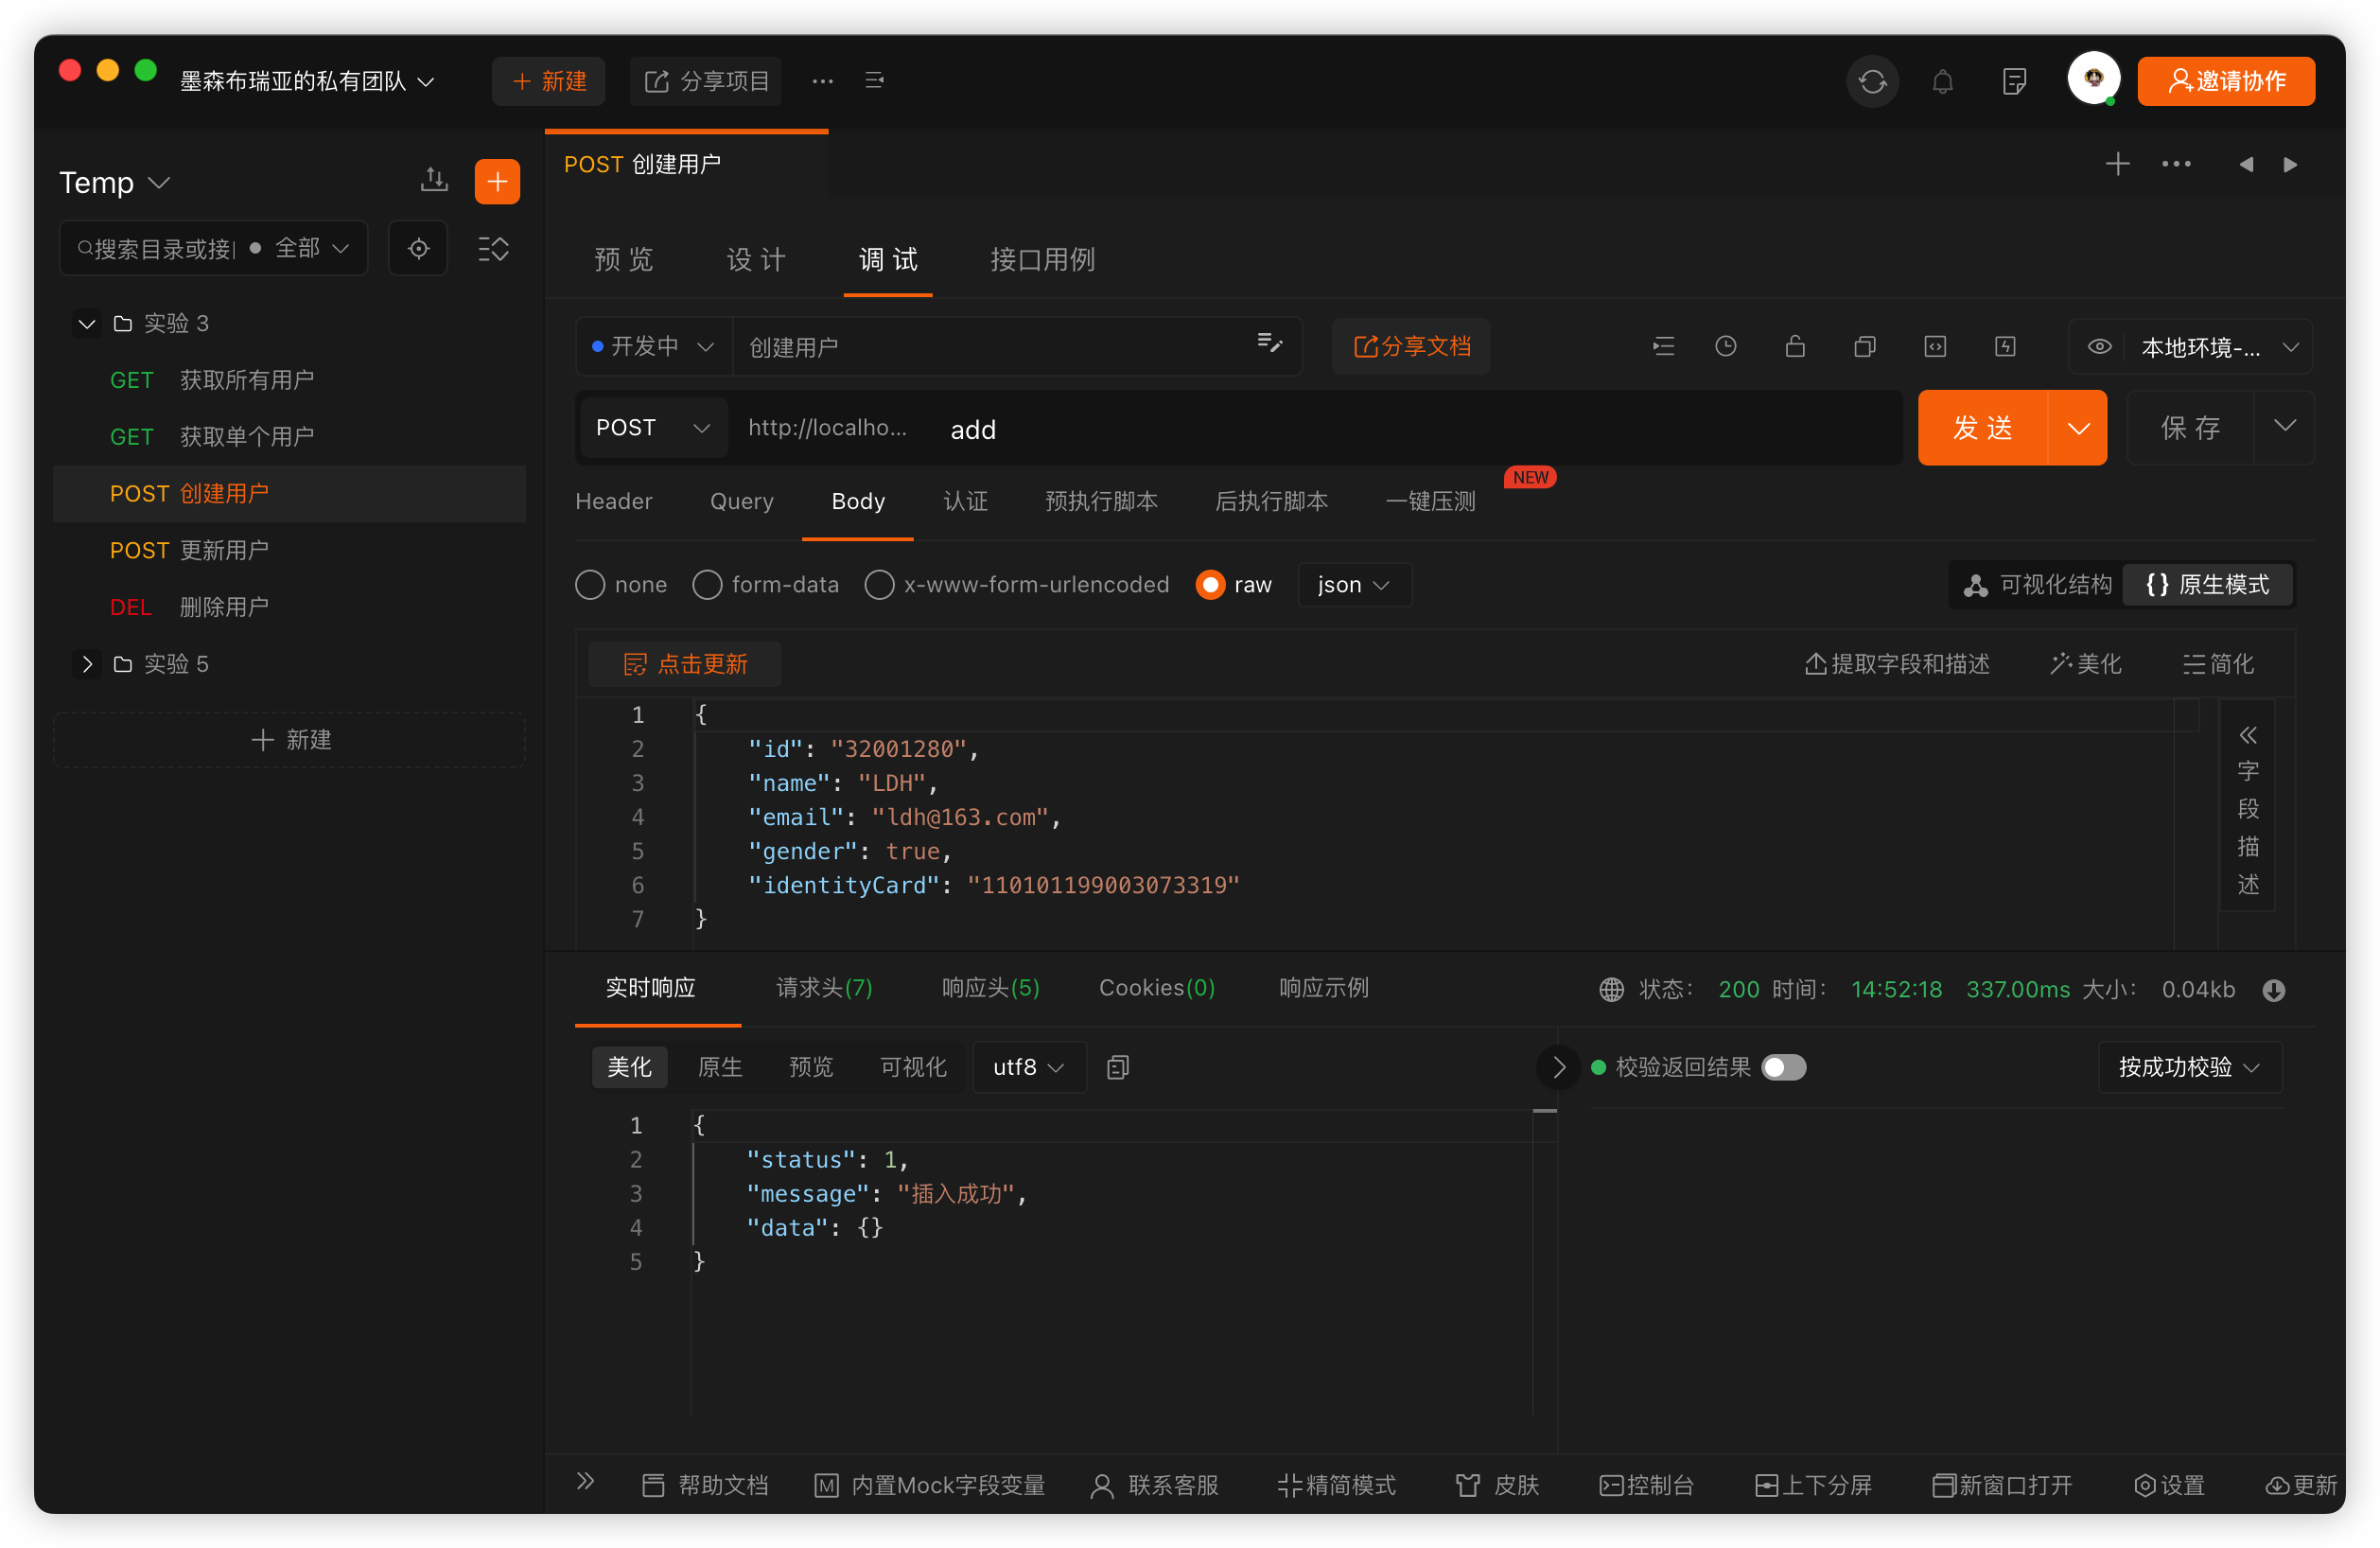Click the expand/collapse all directories icon

coord(494,248)
